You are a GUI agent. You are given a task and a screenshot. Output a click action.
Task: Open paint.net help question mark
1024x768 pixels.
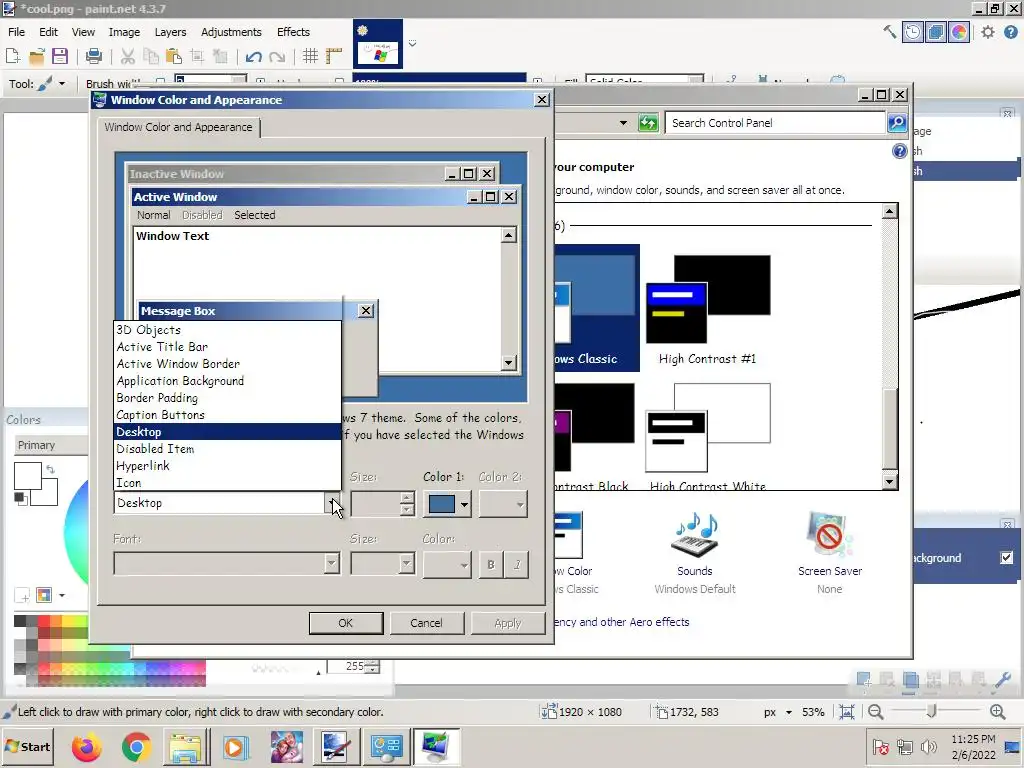[x=1010, y=32]
